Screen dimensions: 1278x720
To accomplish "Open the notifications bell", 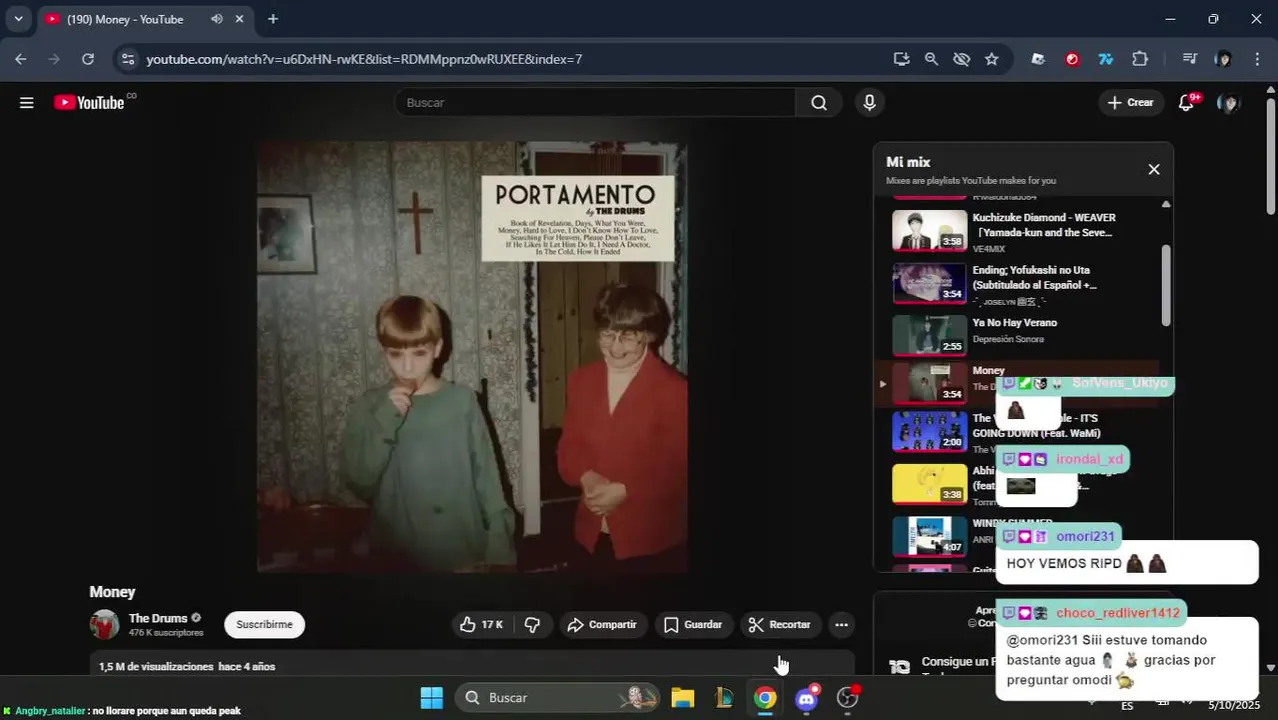I will pos(1187,102).
